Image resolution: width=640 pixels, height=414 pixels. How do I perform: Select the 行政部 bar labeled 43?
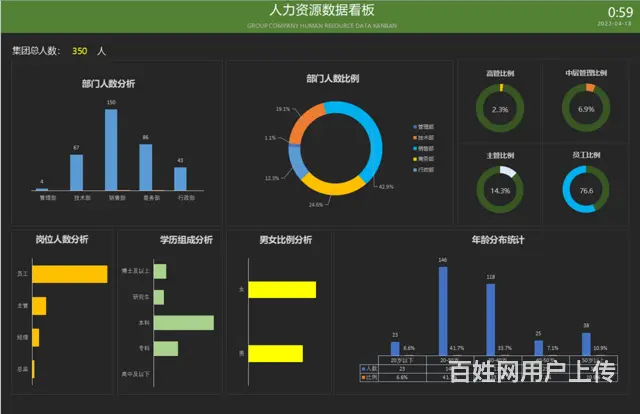pos(180,178)
